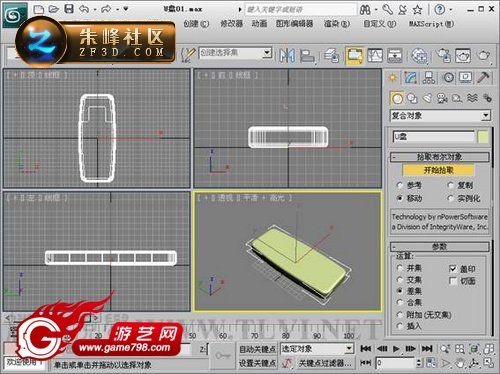Screen dimensions: 500x374
Task: Open the Material Editor icon
Action: click(419, 55)
